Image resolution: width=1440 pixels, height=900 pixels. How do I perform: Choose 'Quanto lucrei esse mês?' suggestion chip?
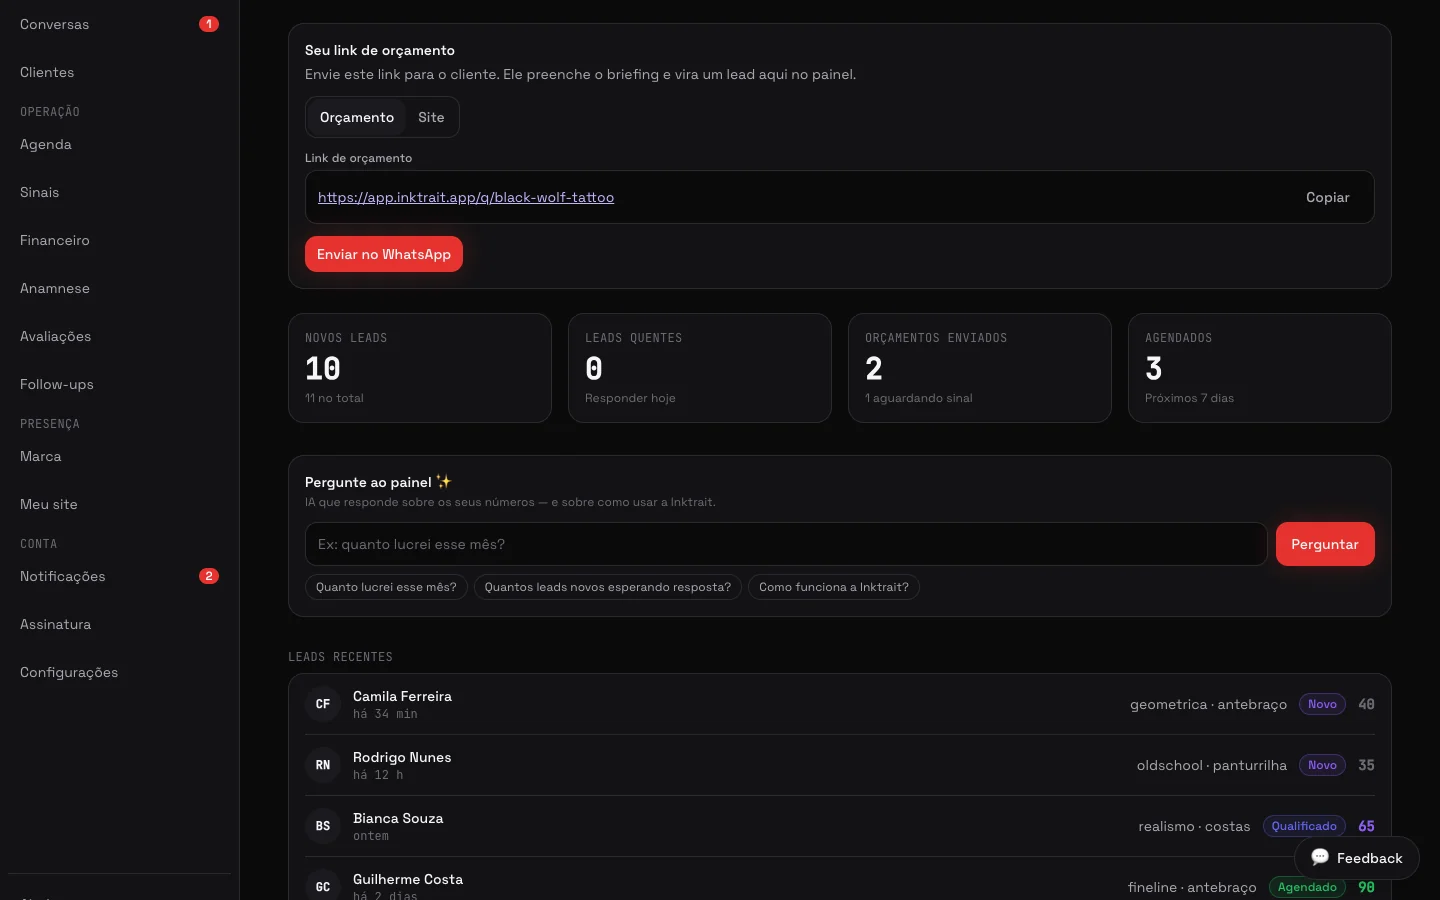[x=386, y=587]
